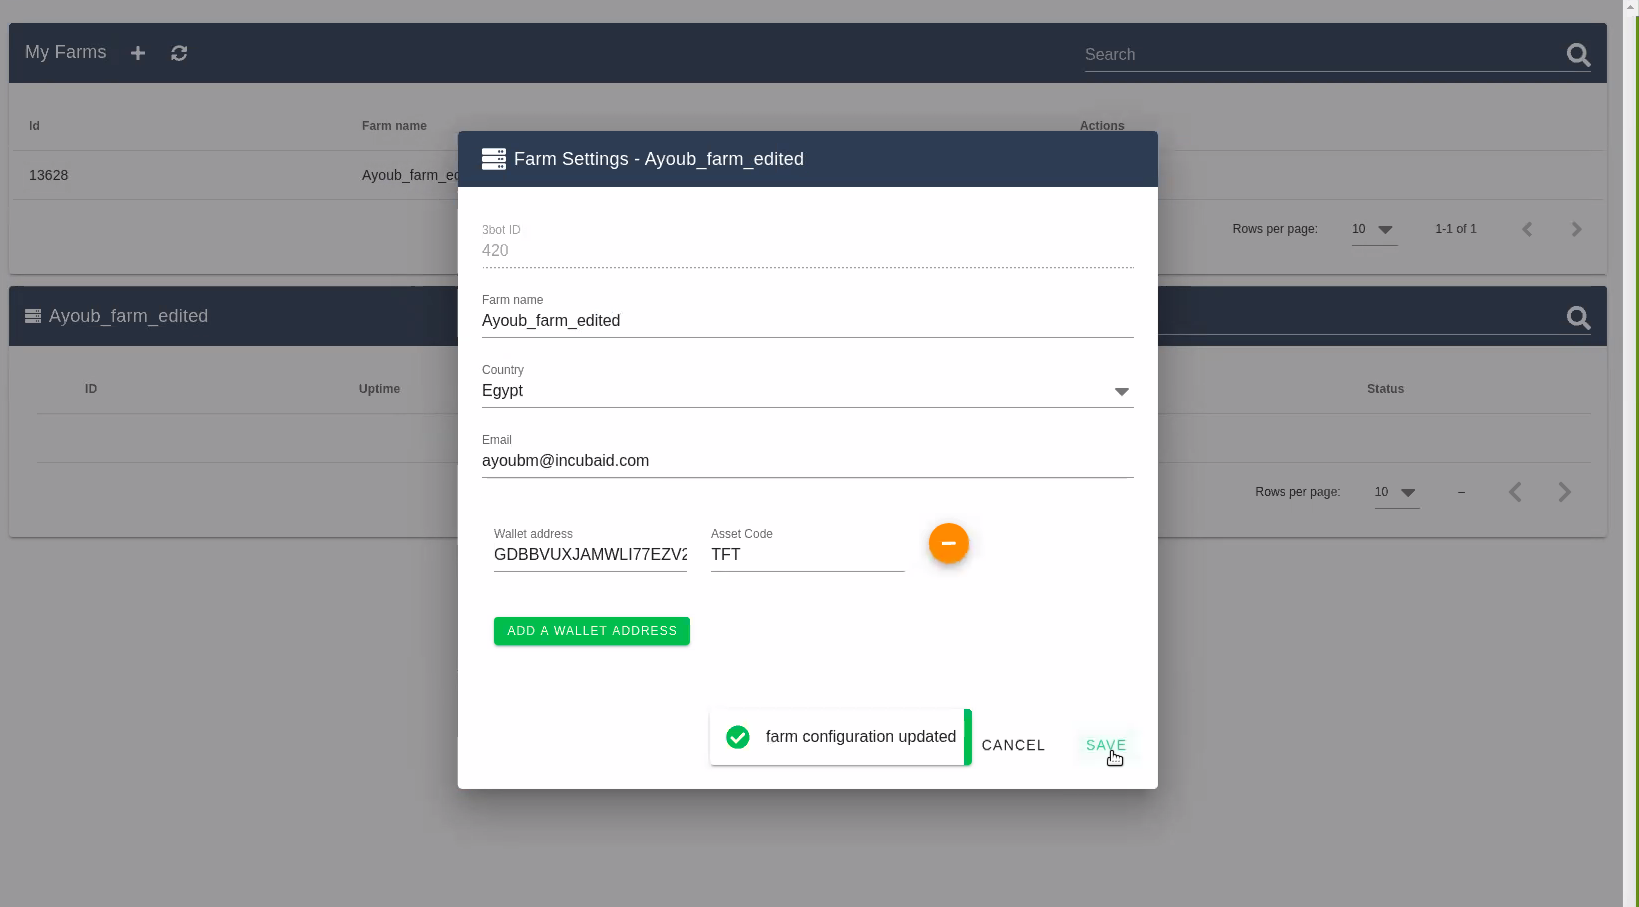Click the next page arrow in the nodes pagination
Viewport: 1639px width, 907px height.
[1565, 492]
